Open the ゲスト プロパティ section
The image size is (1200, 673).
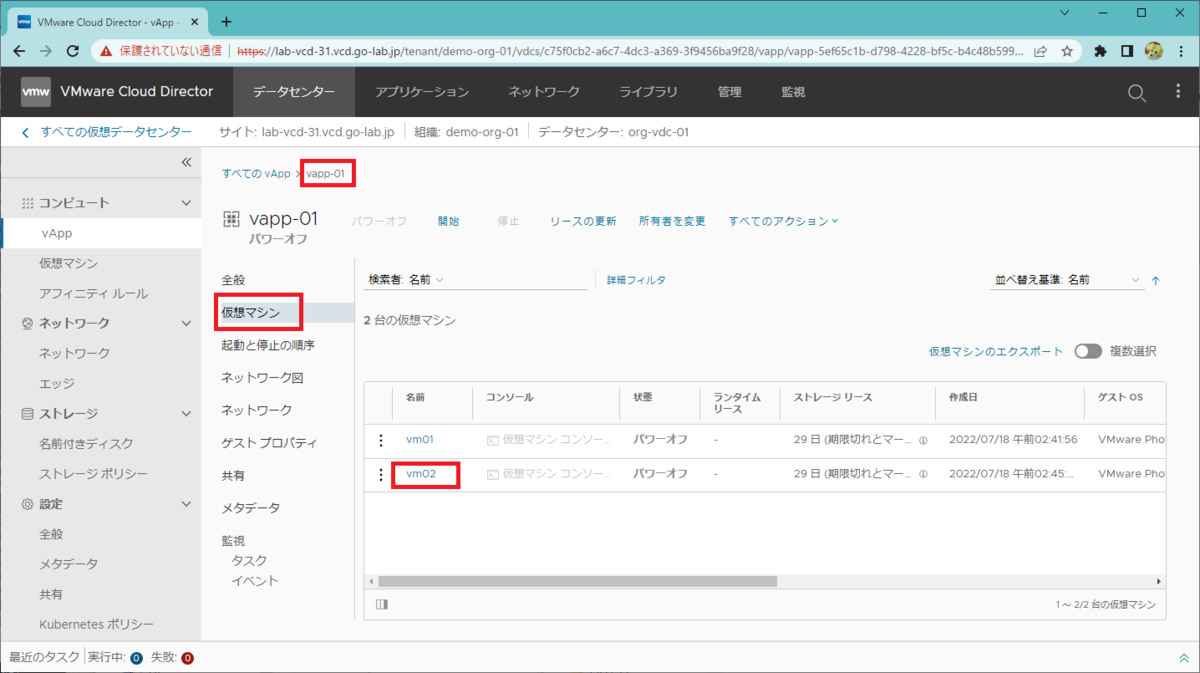click(x=269, y=443)
